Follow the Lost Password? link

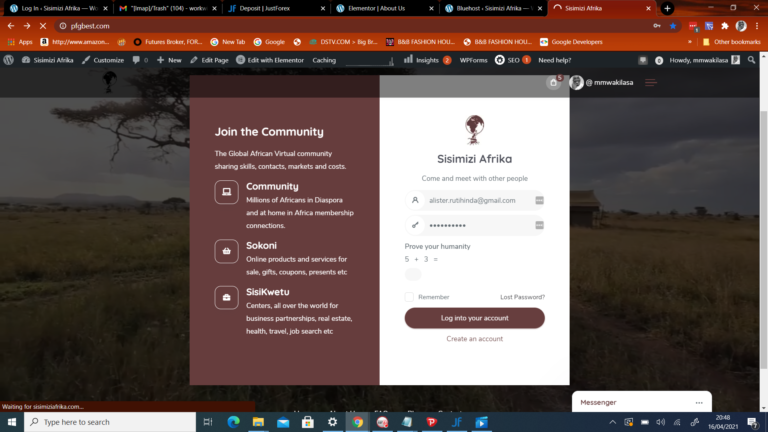click(522, 297)
